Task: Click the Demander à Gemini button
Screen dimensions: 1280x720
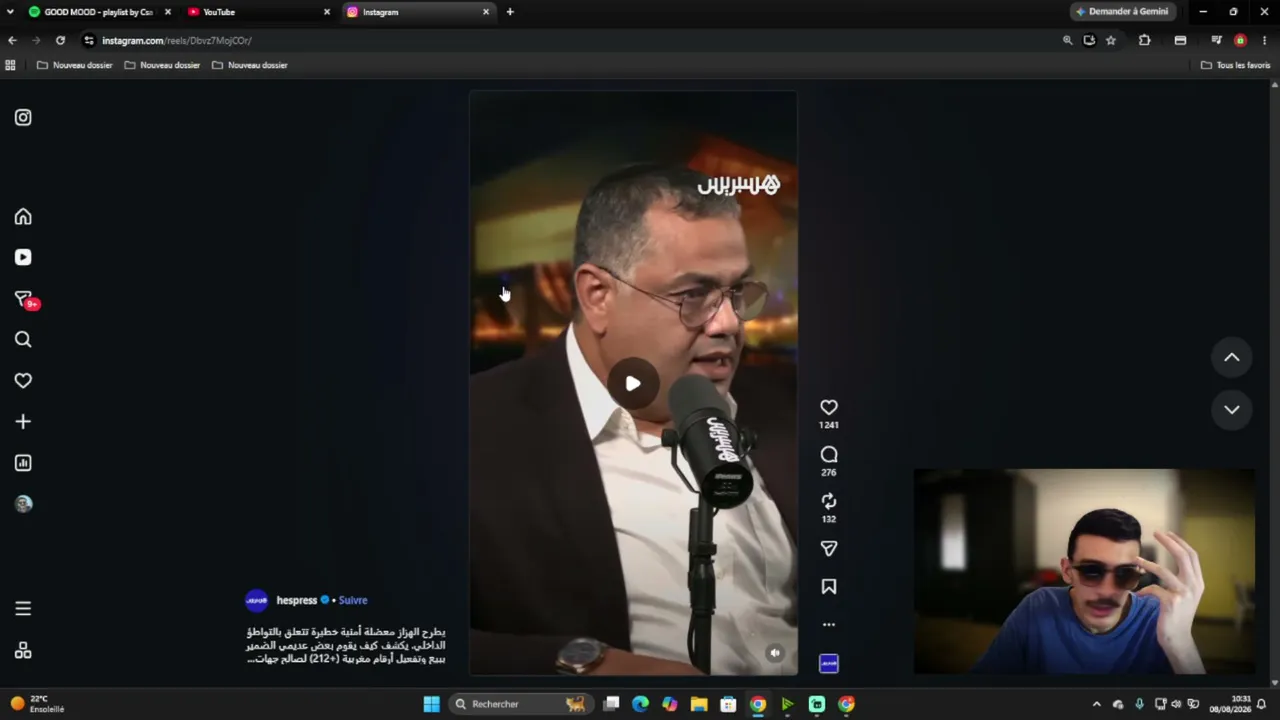Action: (1122, 12)
